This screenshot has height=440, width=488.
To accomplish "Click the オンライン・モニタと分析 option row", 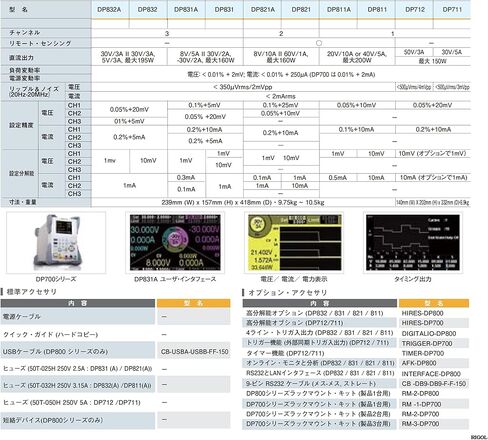I will click(x=356, y=363).
